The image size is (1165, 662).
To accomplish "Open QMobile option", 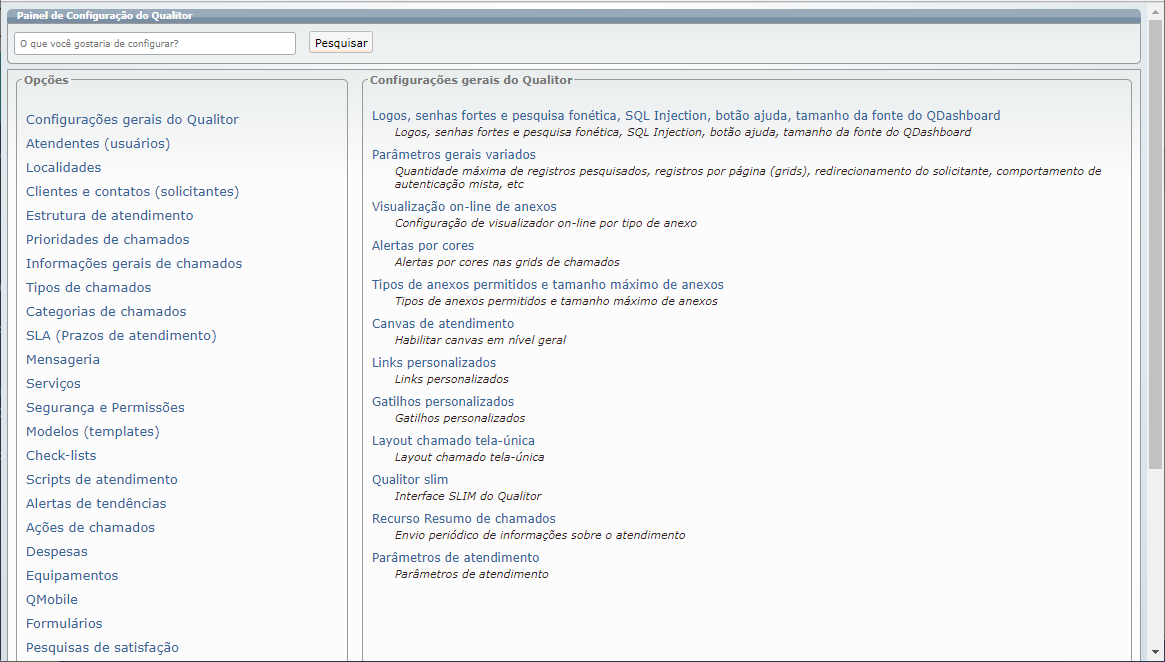I will pos(52,600).
